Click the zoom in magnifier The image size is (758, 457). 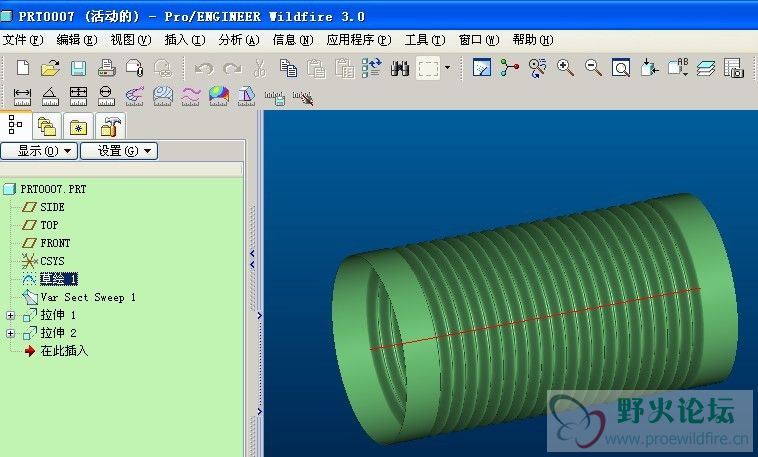565,68
